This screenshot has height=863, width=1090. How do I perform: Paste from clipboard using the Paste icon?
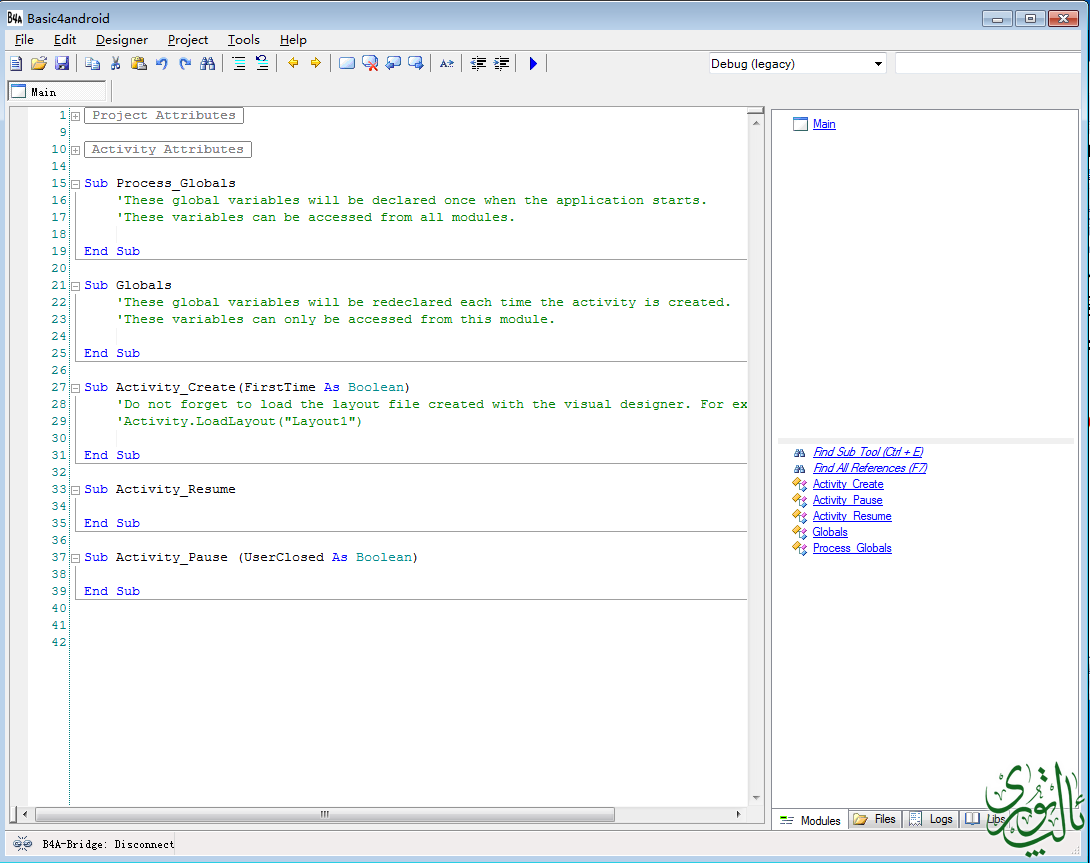pos(139,63)
